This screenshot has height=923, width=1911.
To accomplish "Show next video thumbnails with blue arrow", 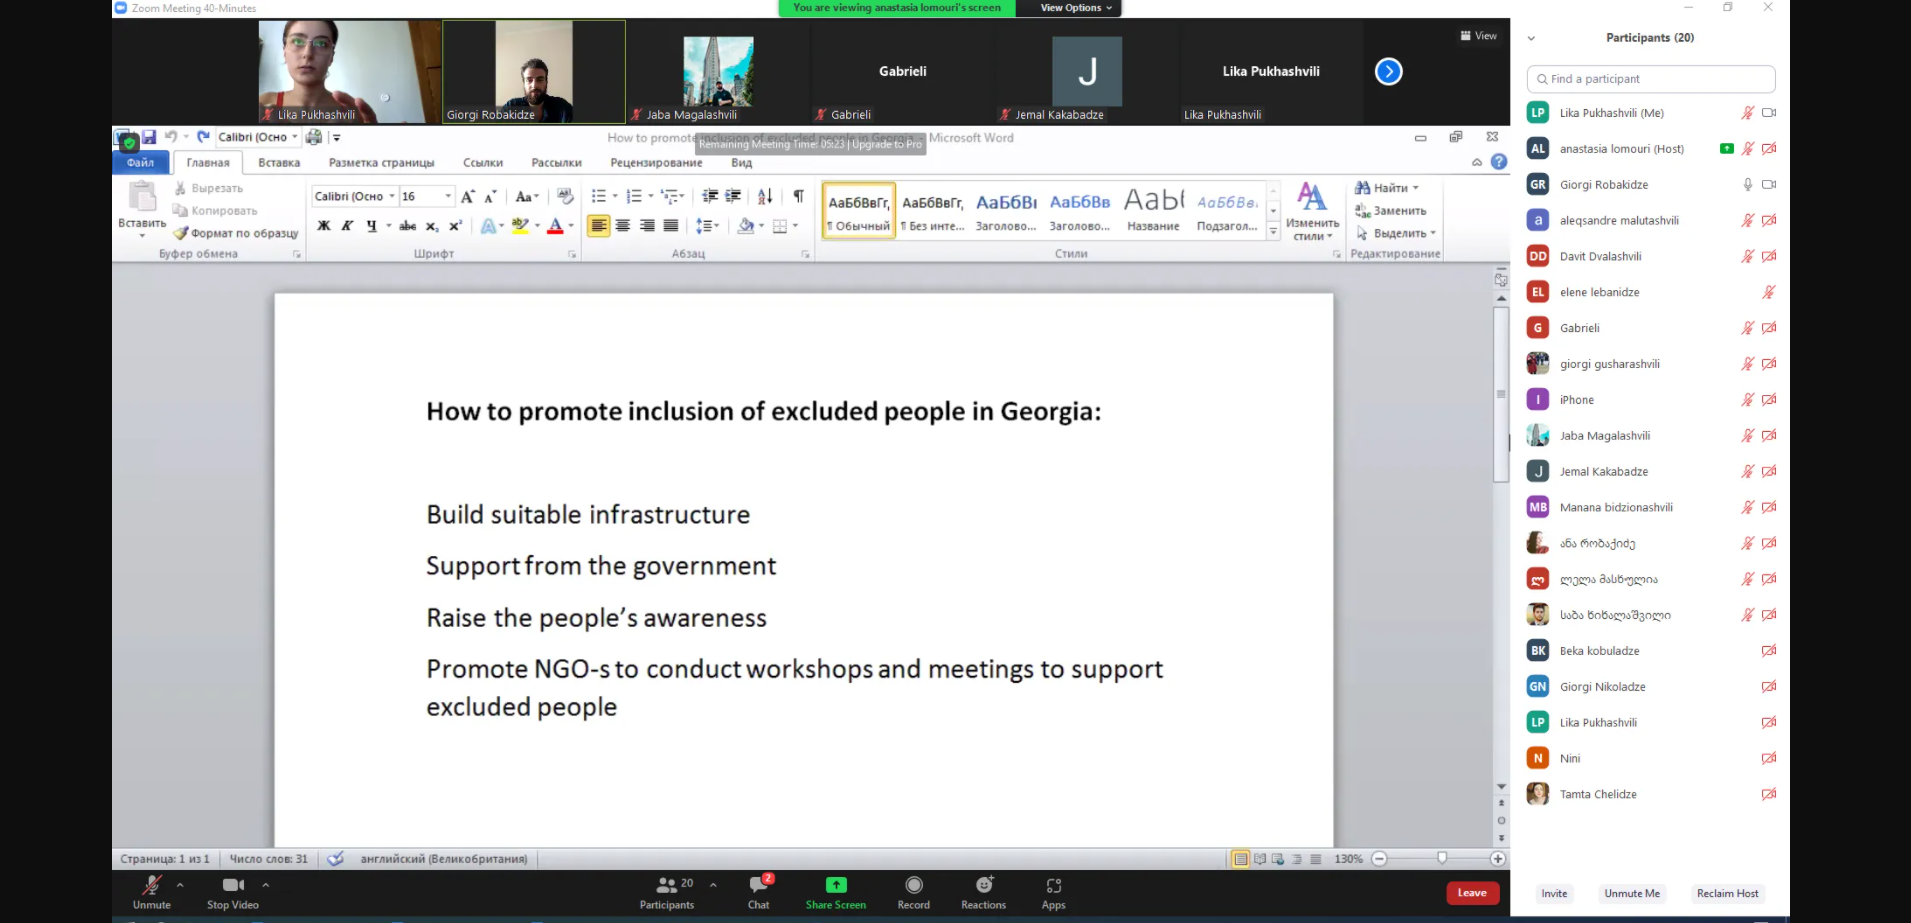I will coord(1388,72).
